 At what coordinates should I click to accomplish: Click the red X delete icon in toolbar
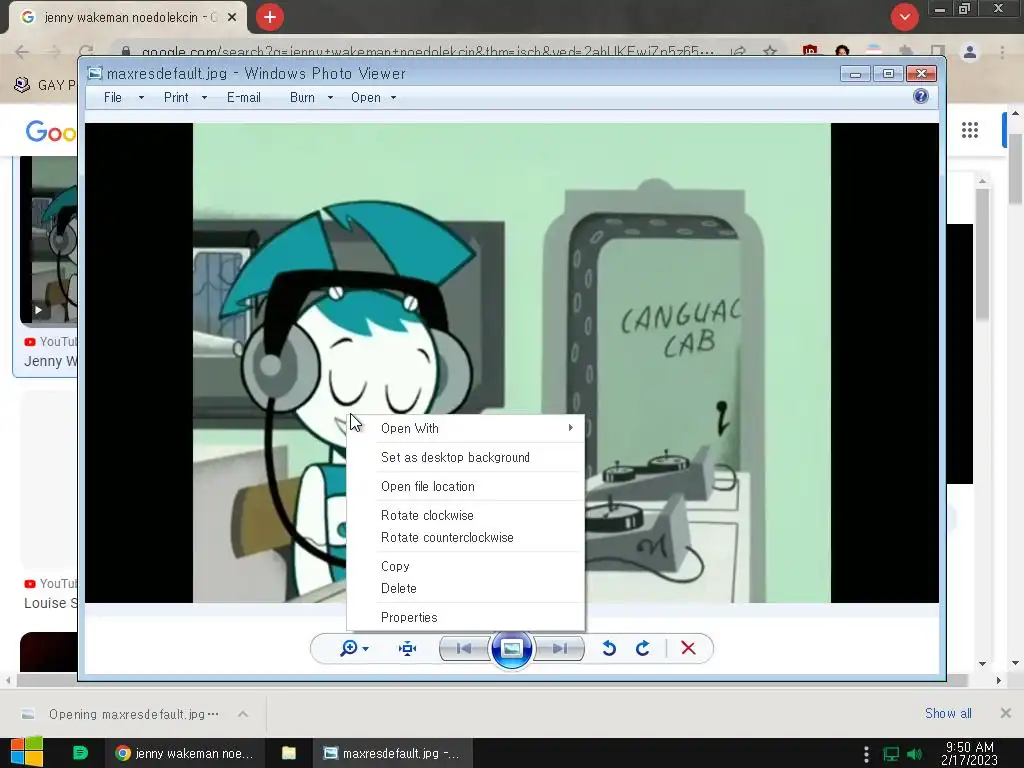(x=688, y=648)
